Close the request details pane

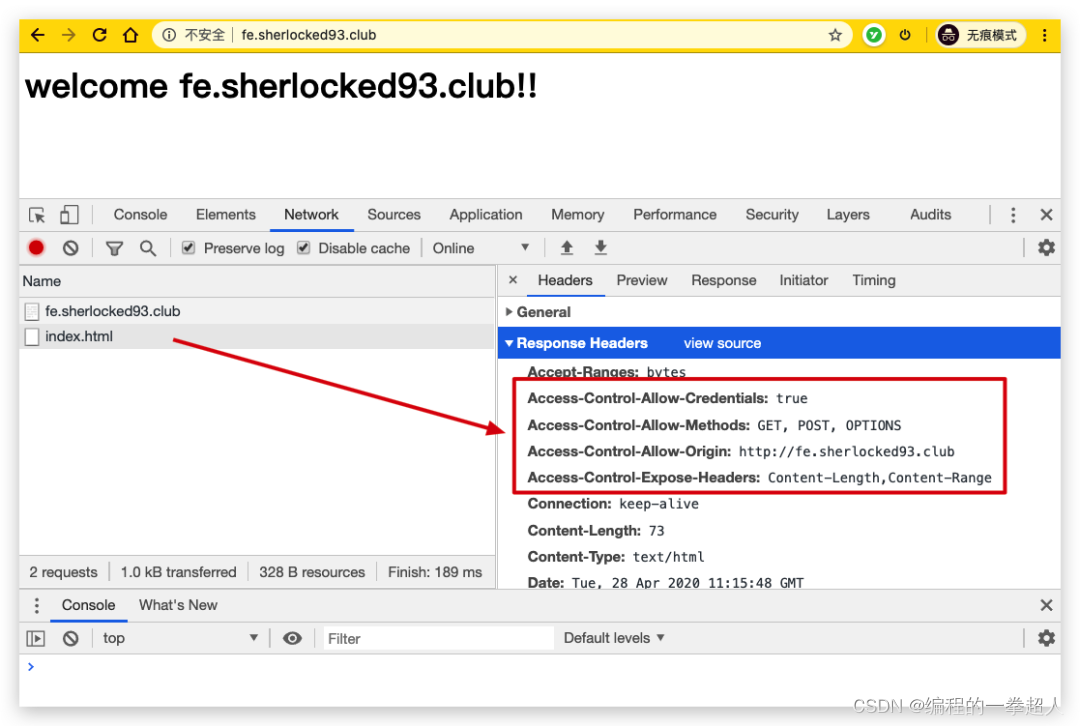[x=512, y=280]
